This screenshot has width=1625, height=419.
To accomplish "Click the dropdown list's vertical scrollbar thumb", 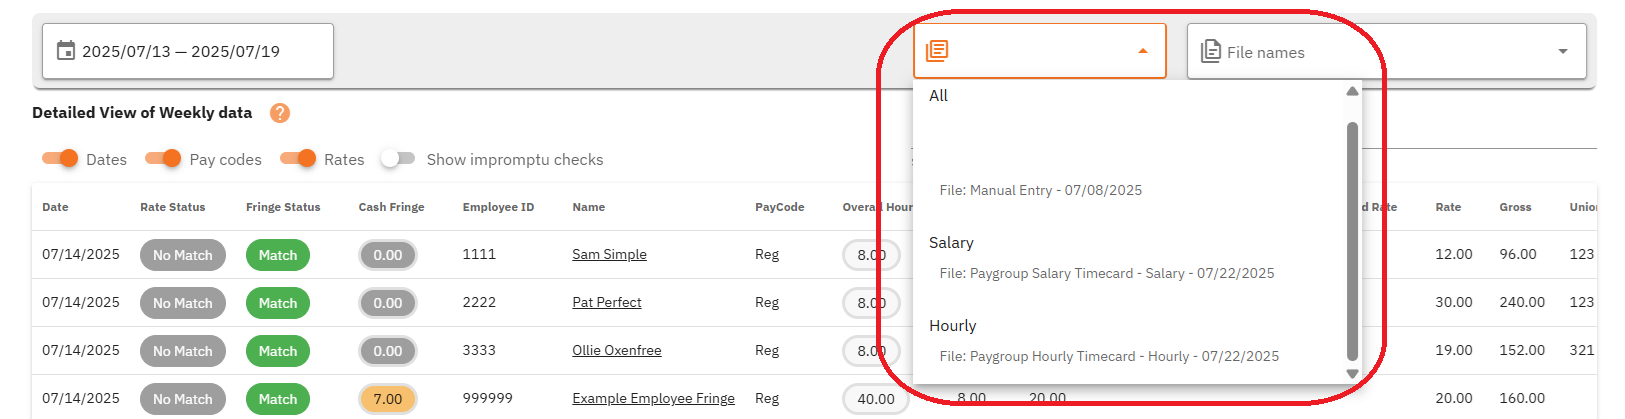I will [1352, 240].
